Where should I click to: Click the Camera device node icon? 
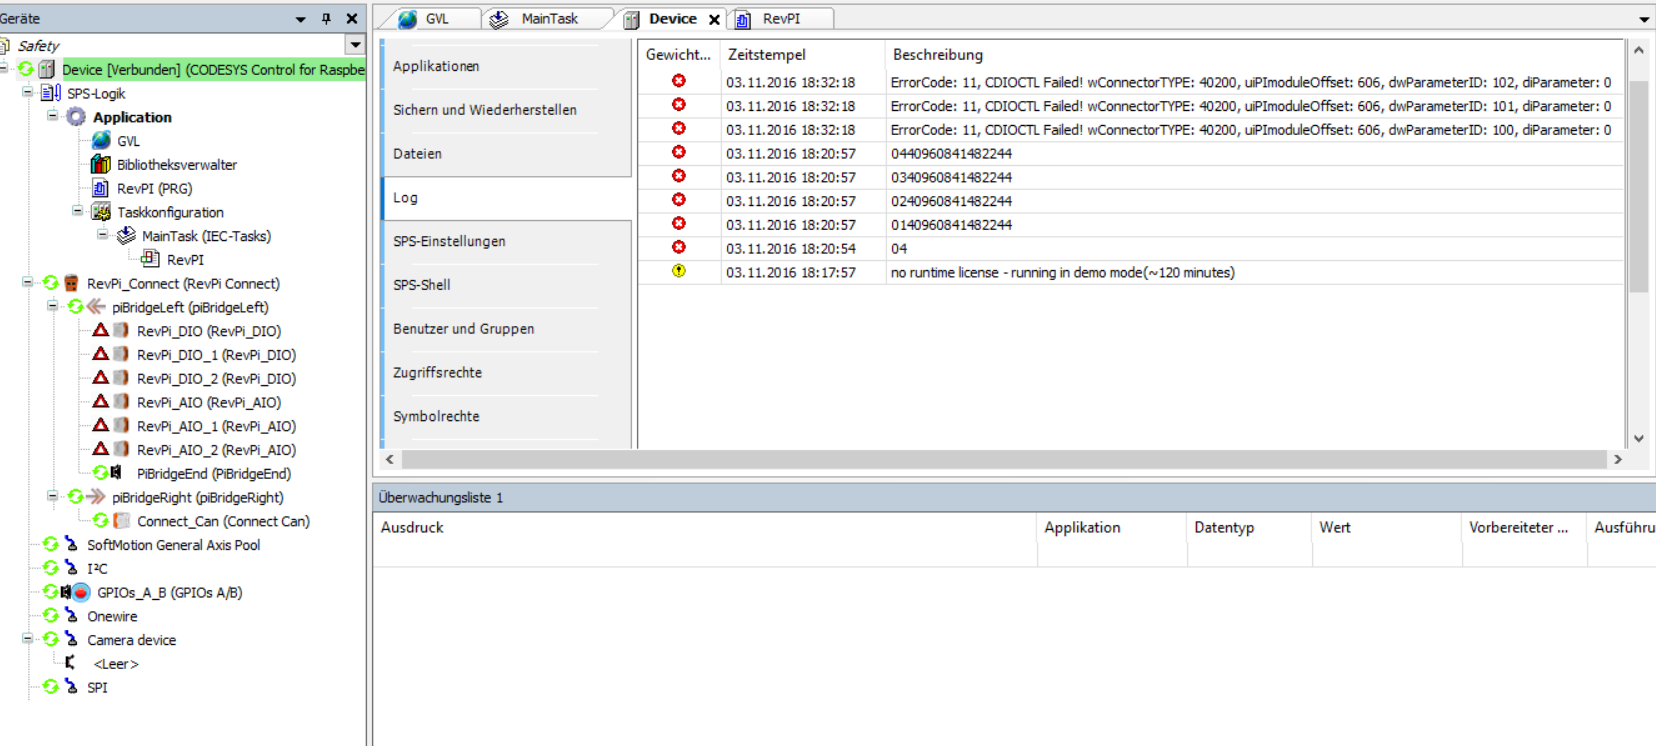[71, 639]
